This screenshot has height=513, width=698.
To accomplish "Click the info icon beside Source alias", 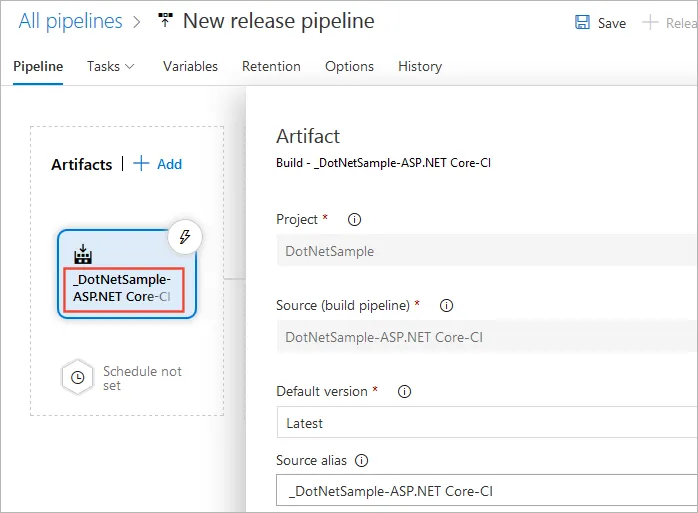I will [362, 461].
